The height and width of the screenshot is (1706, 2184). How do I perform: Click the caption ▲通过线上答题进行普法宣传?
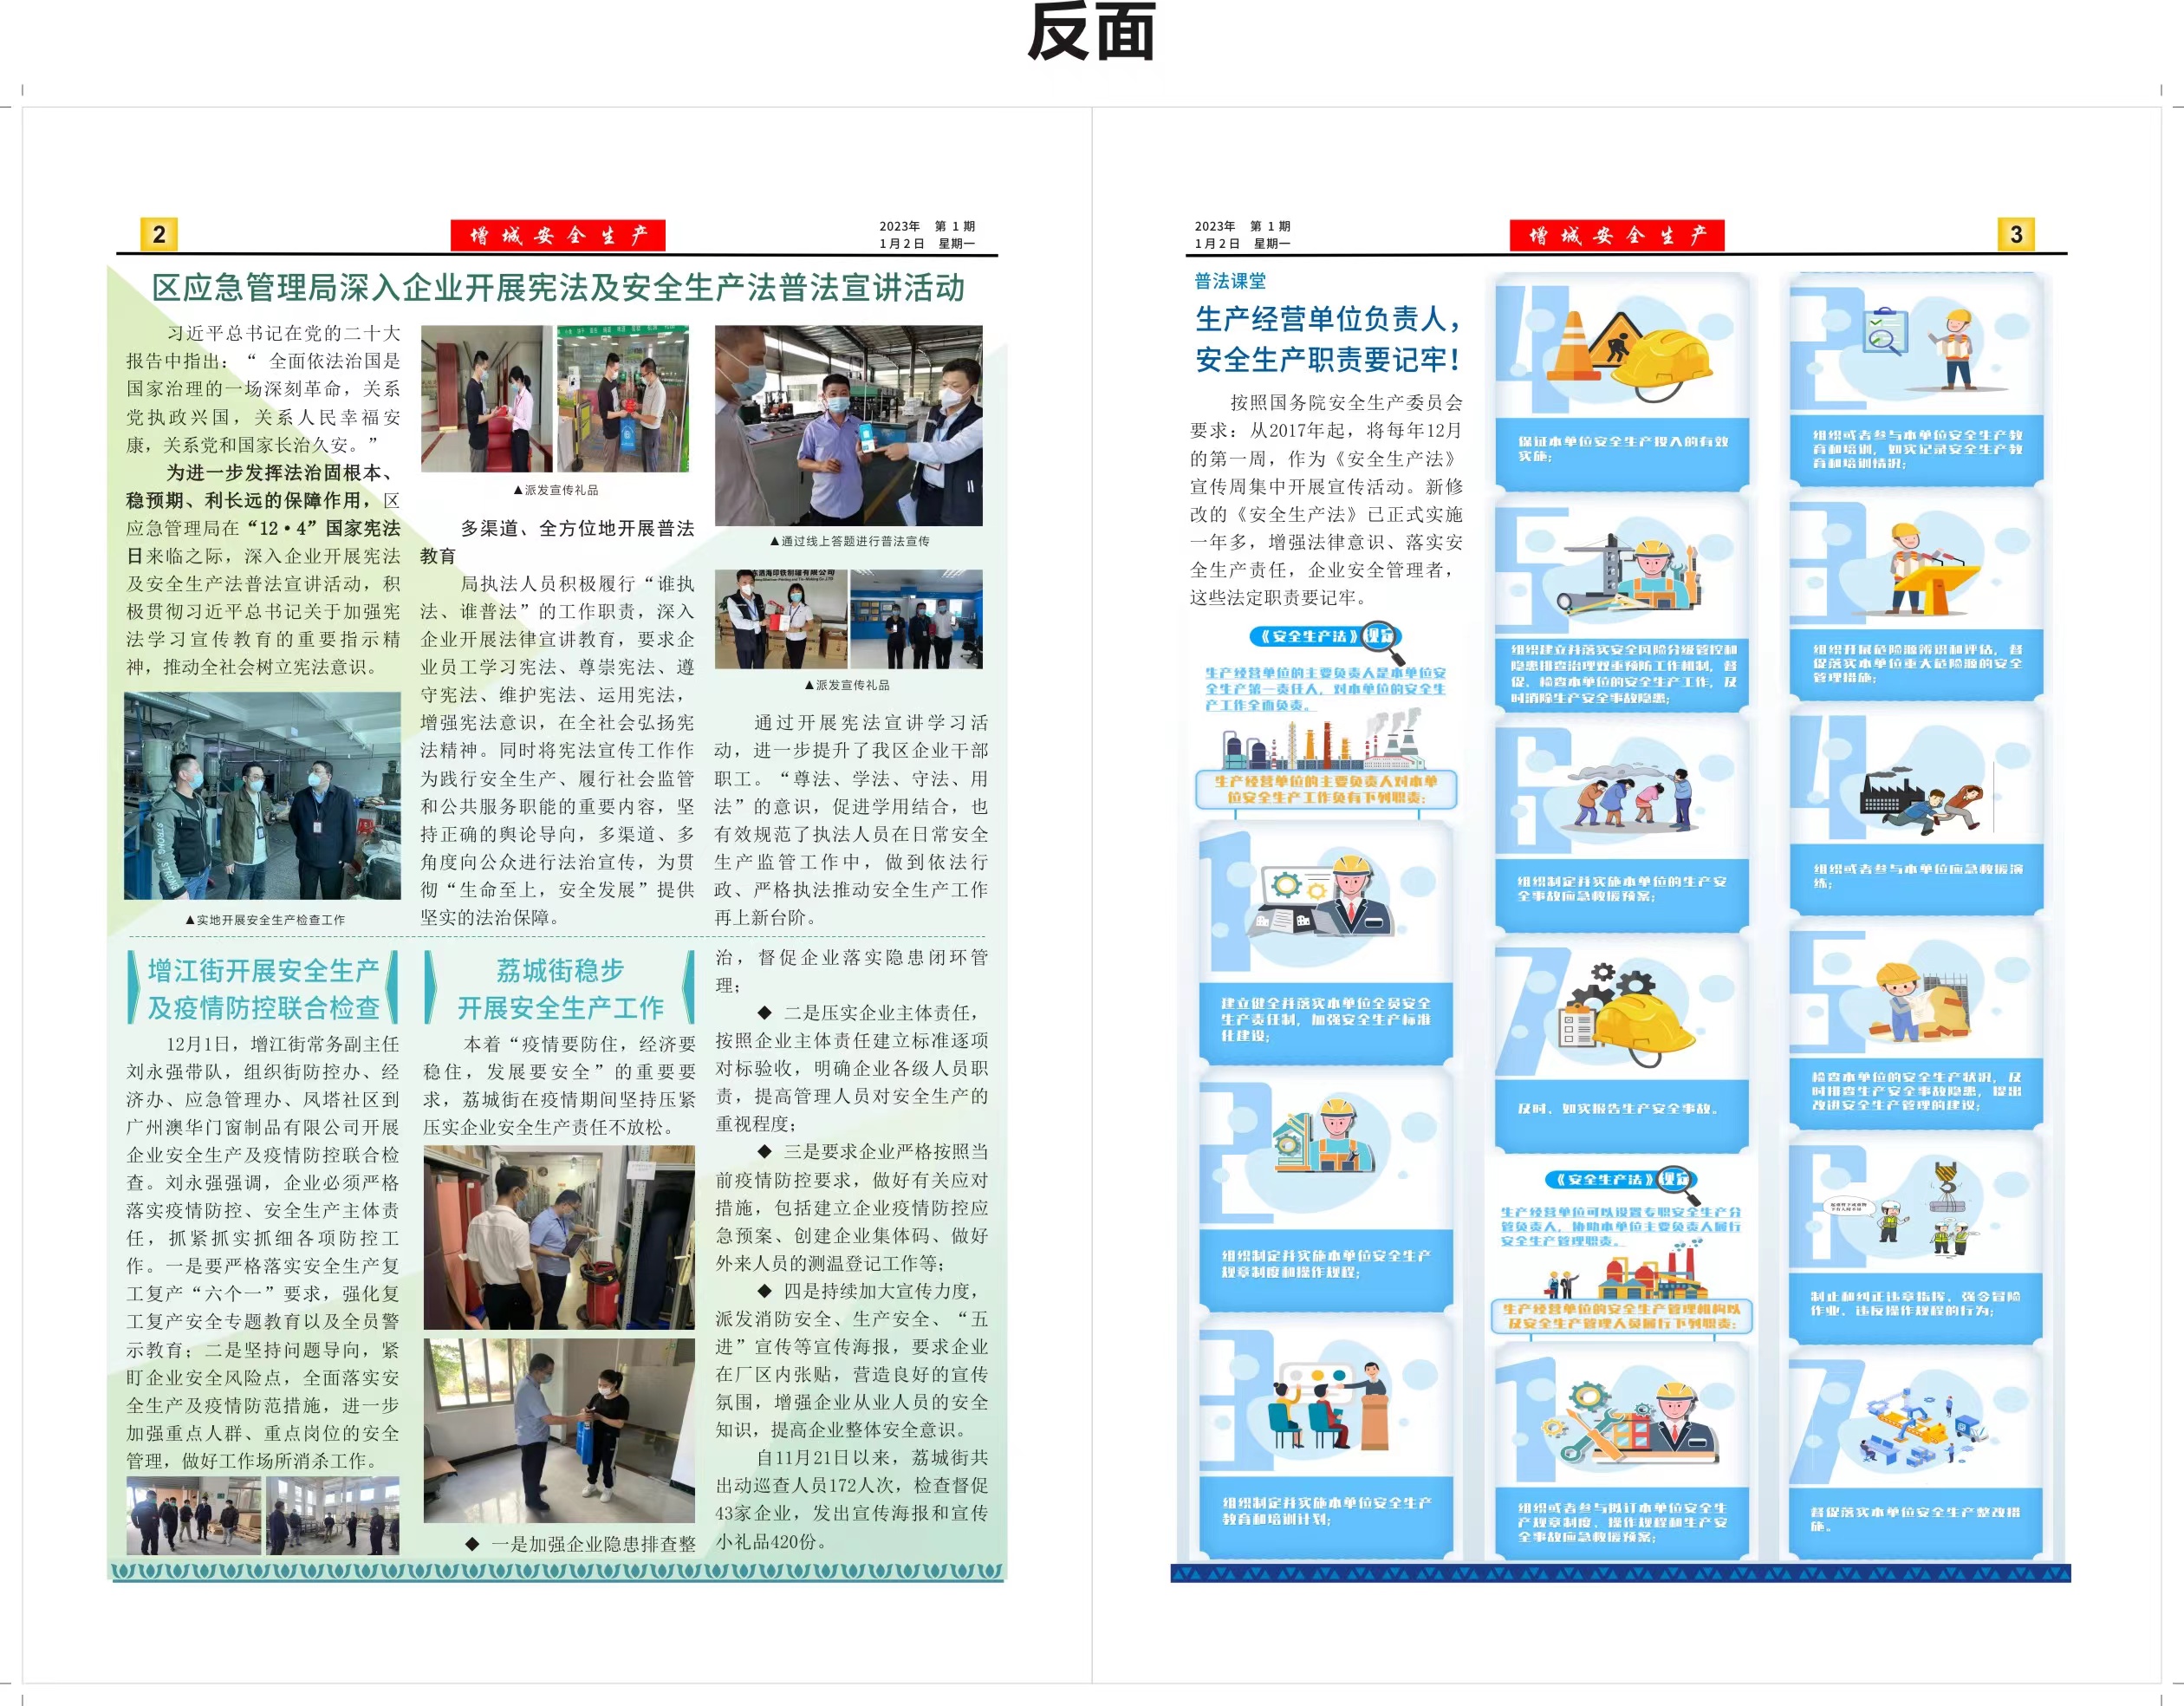tap(849, 541)
